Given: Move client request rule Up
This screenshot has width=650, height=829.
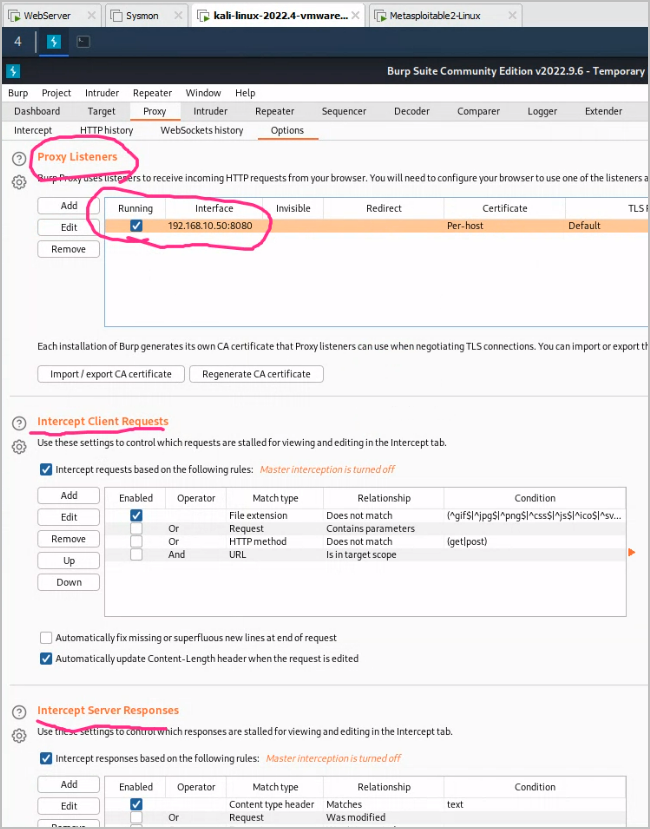Looking at the screenshot, I should [69, 560].
